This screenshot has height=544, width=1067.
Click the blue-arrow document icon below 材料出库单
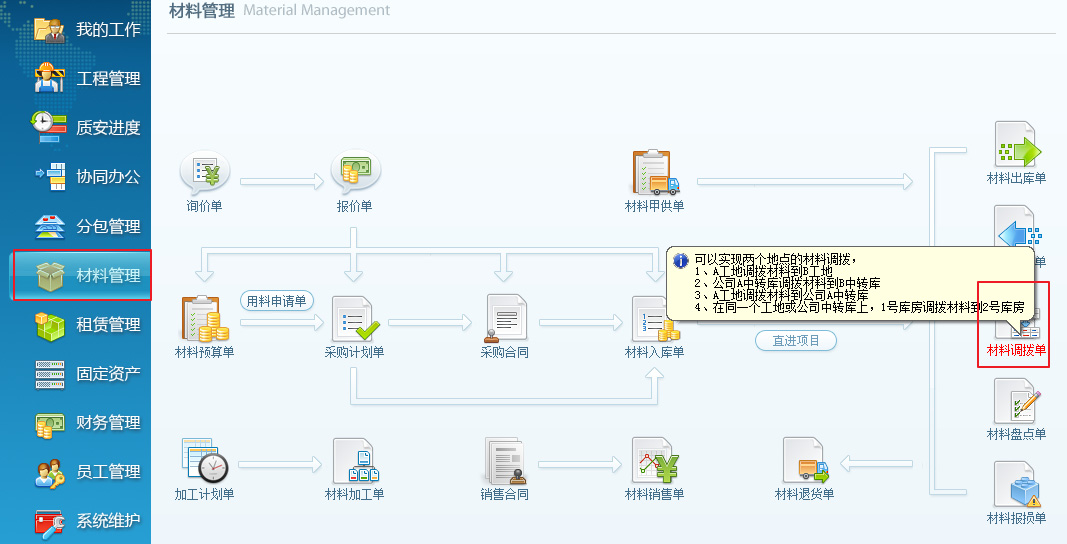pos(1017,228)
